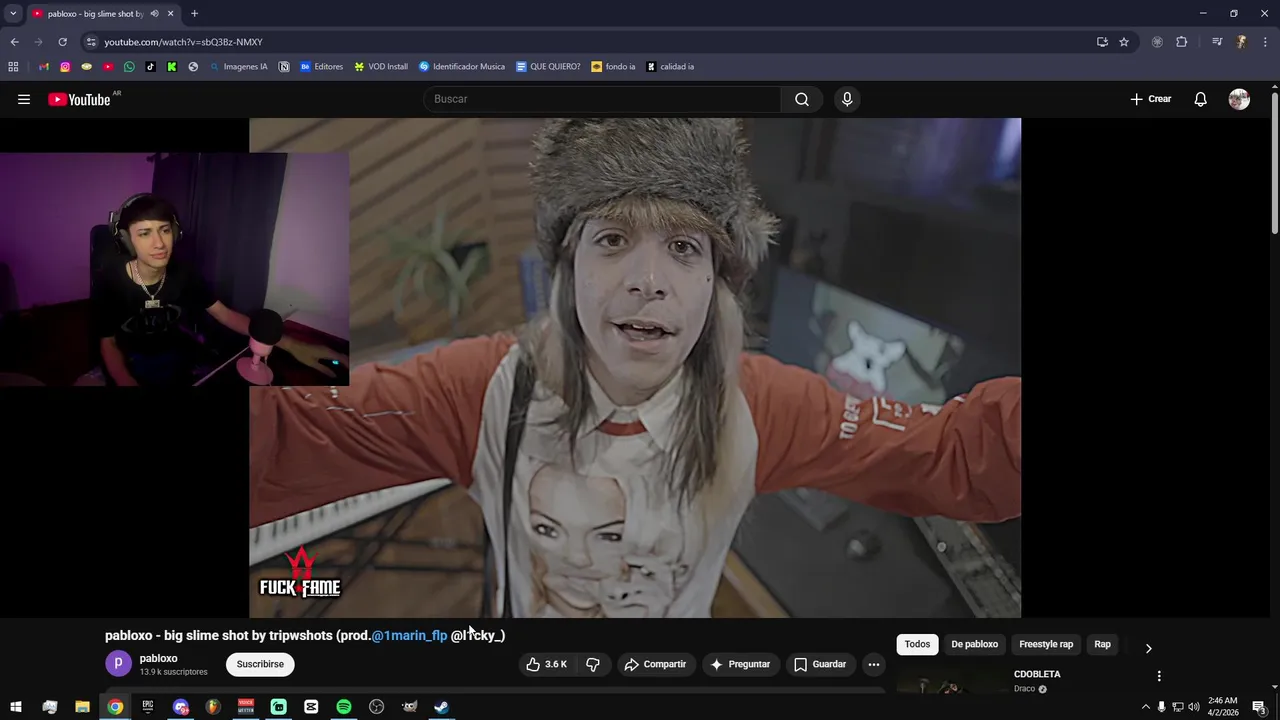Open Windows Start menu
The image size is (1280, 720).
pyautogui.click(x=16, y=707)
